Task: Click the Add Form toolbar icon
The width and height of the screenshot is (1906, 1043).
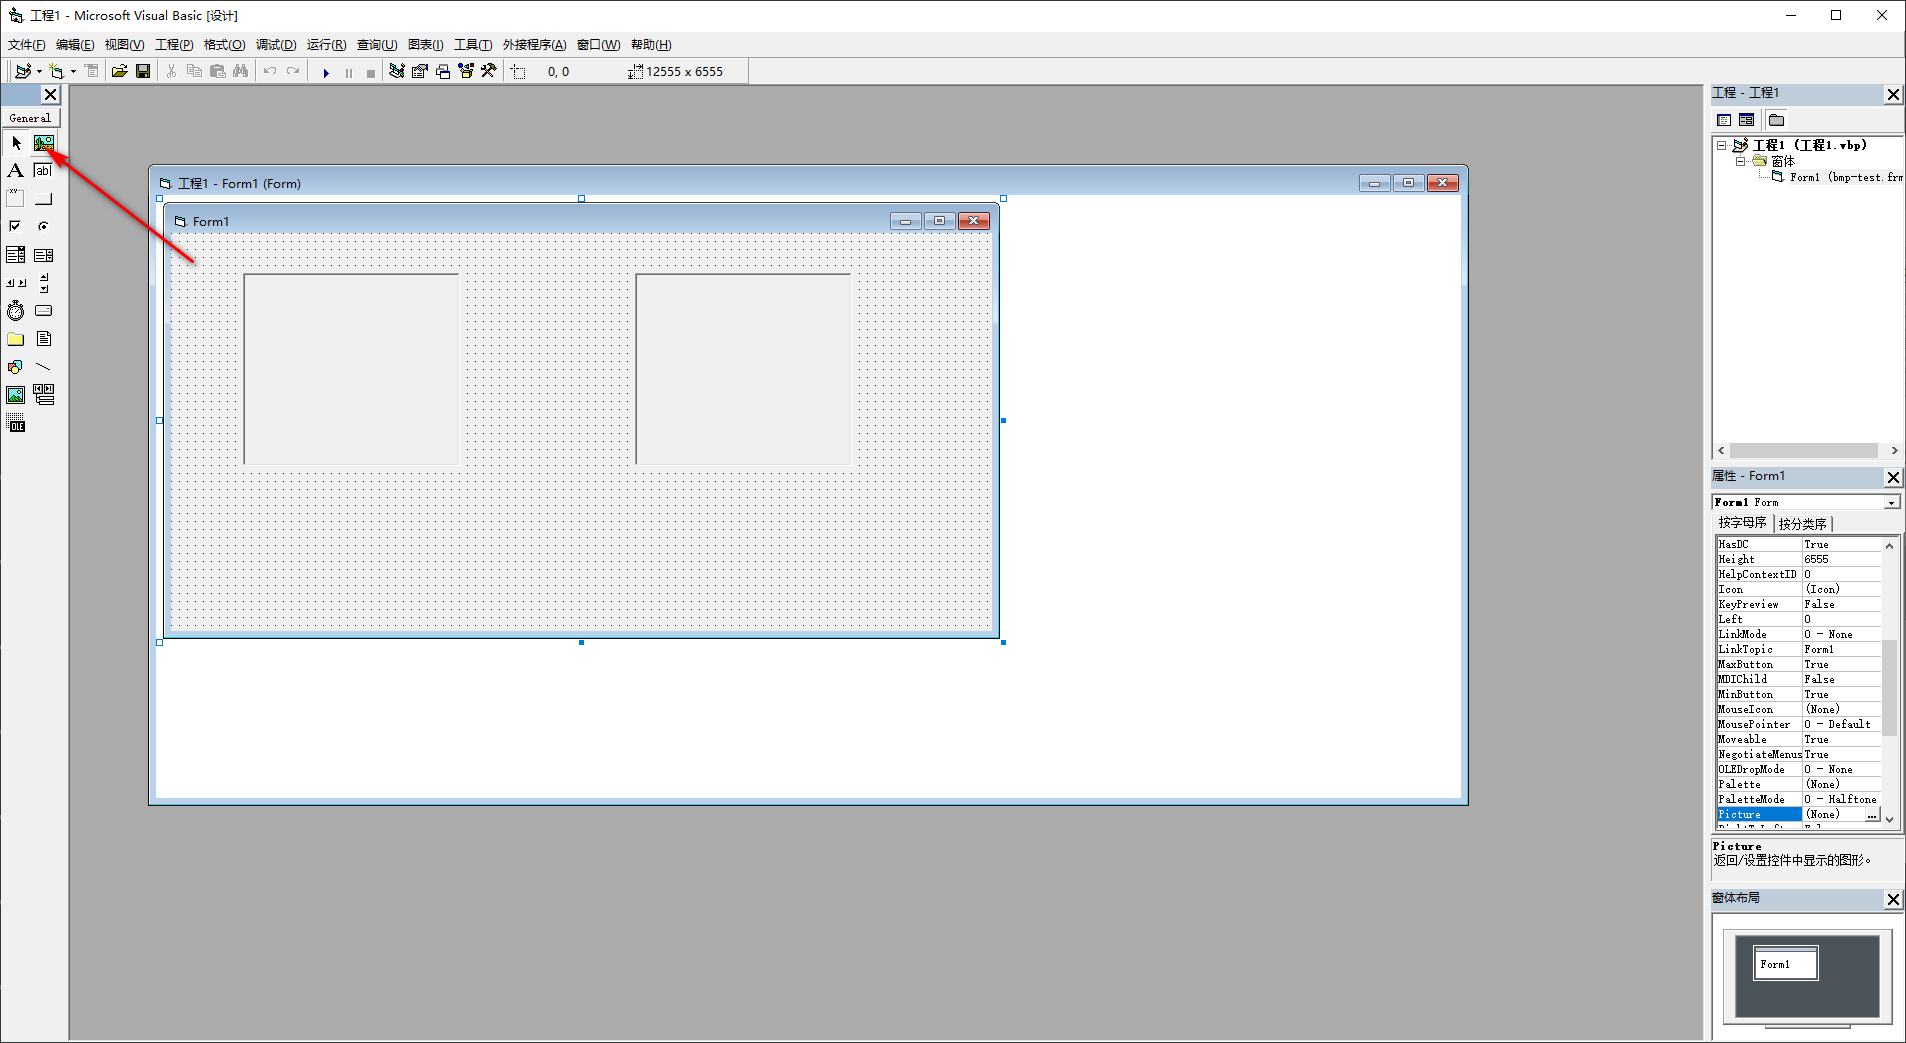Action: click(x=56, y=71)
